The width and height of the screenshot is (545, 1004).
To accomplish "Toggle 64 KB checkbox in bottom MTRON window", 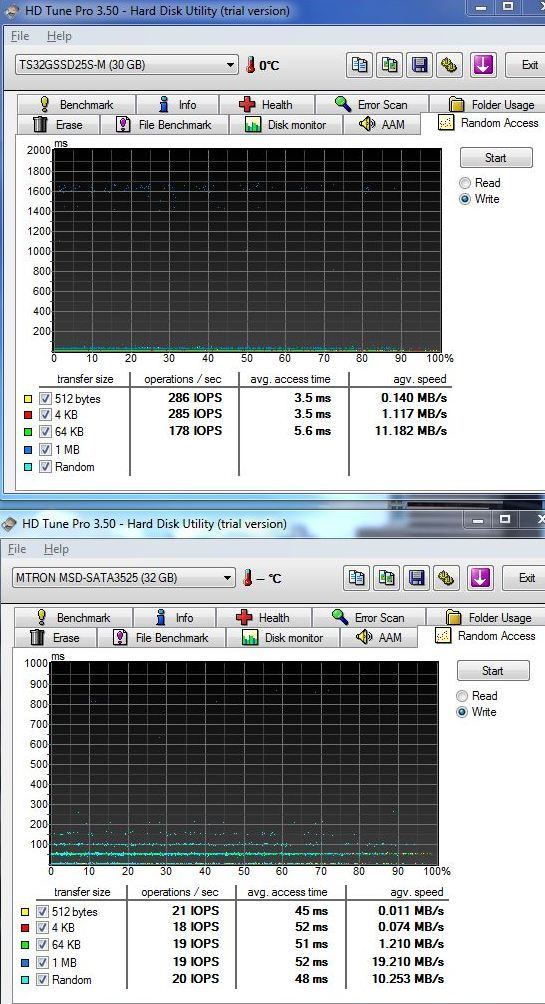I will (x=42, y=945).
